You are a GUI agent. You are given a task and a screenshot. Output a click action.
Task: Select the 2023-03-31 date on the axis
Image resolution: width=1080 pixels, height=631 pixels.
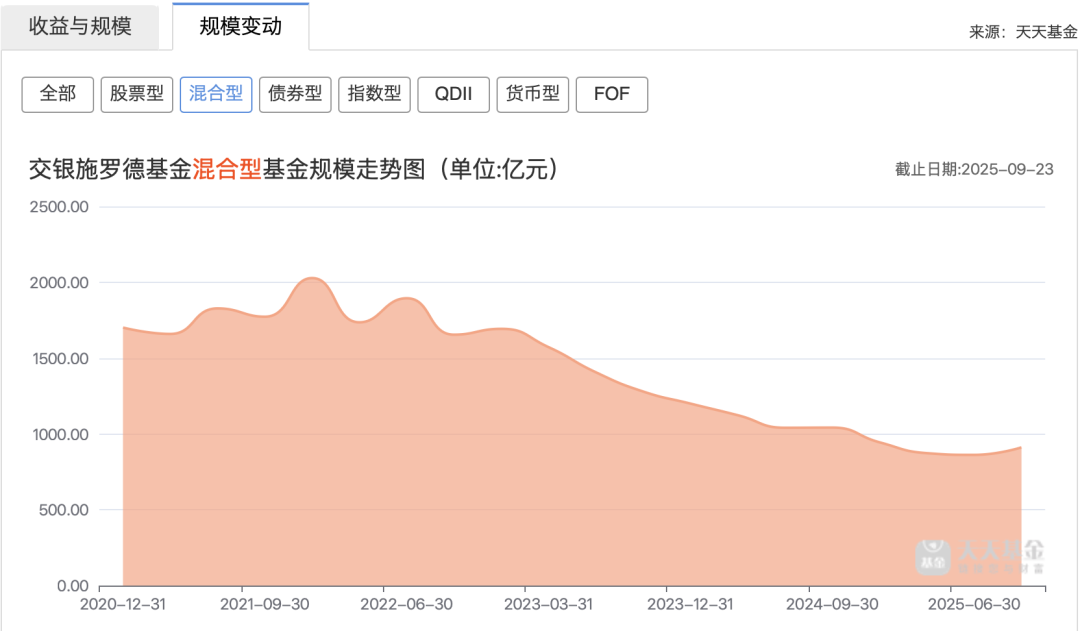tap(547, 605)
